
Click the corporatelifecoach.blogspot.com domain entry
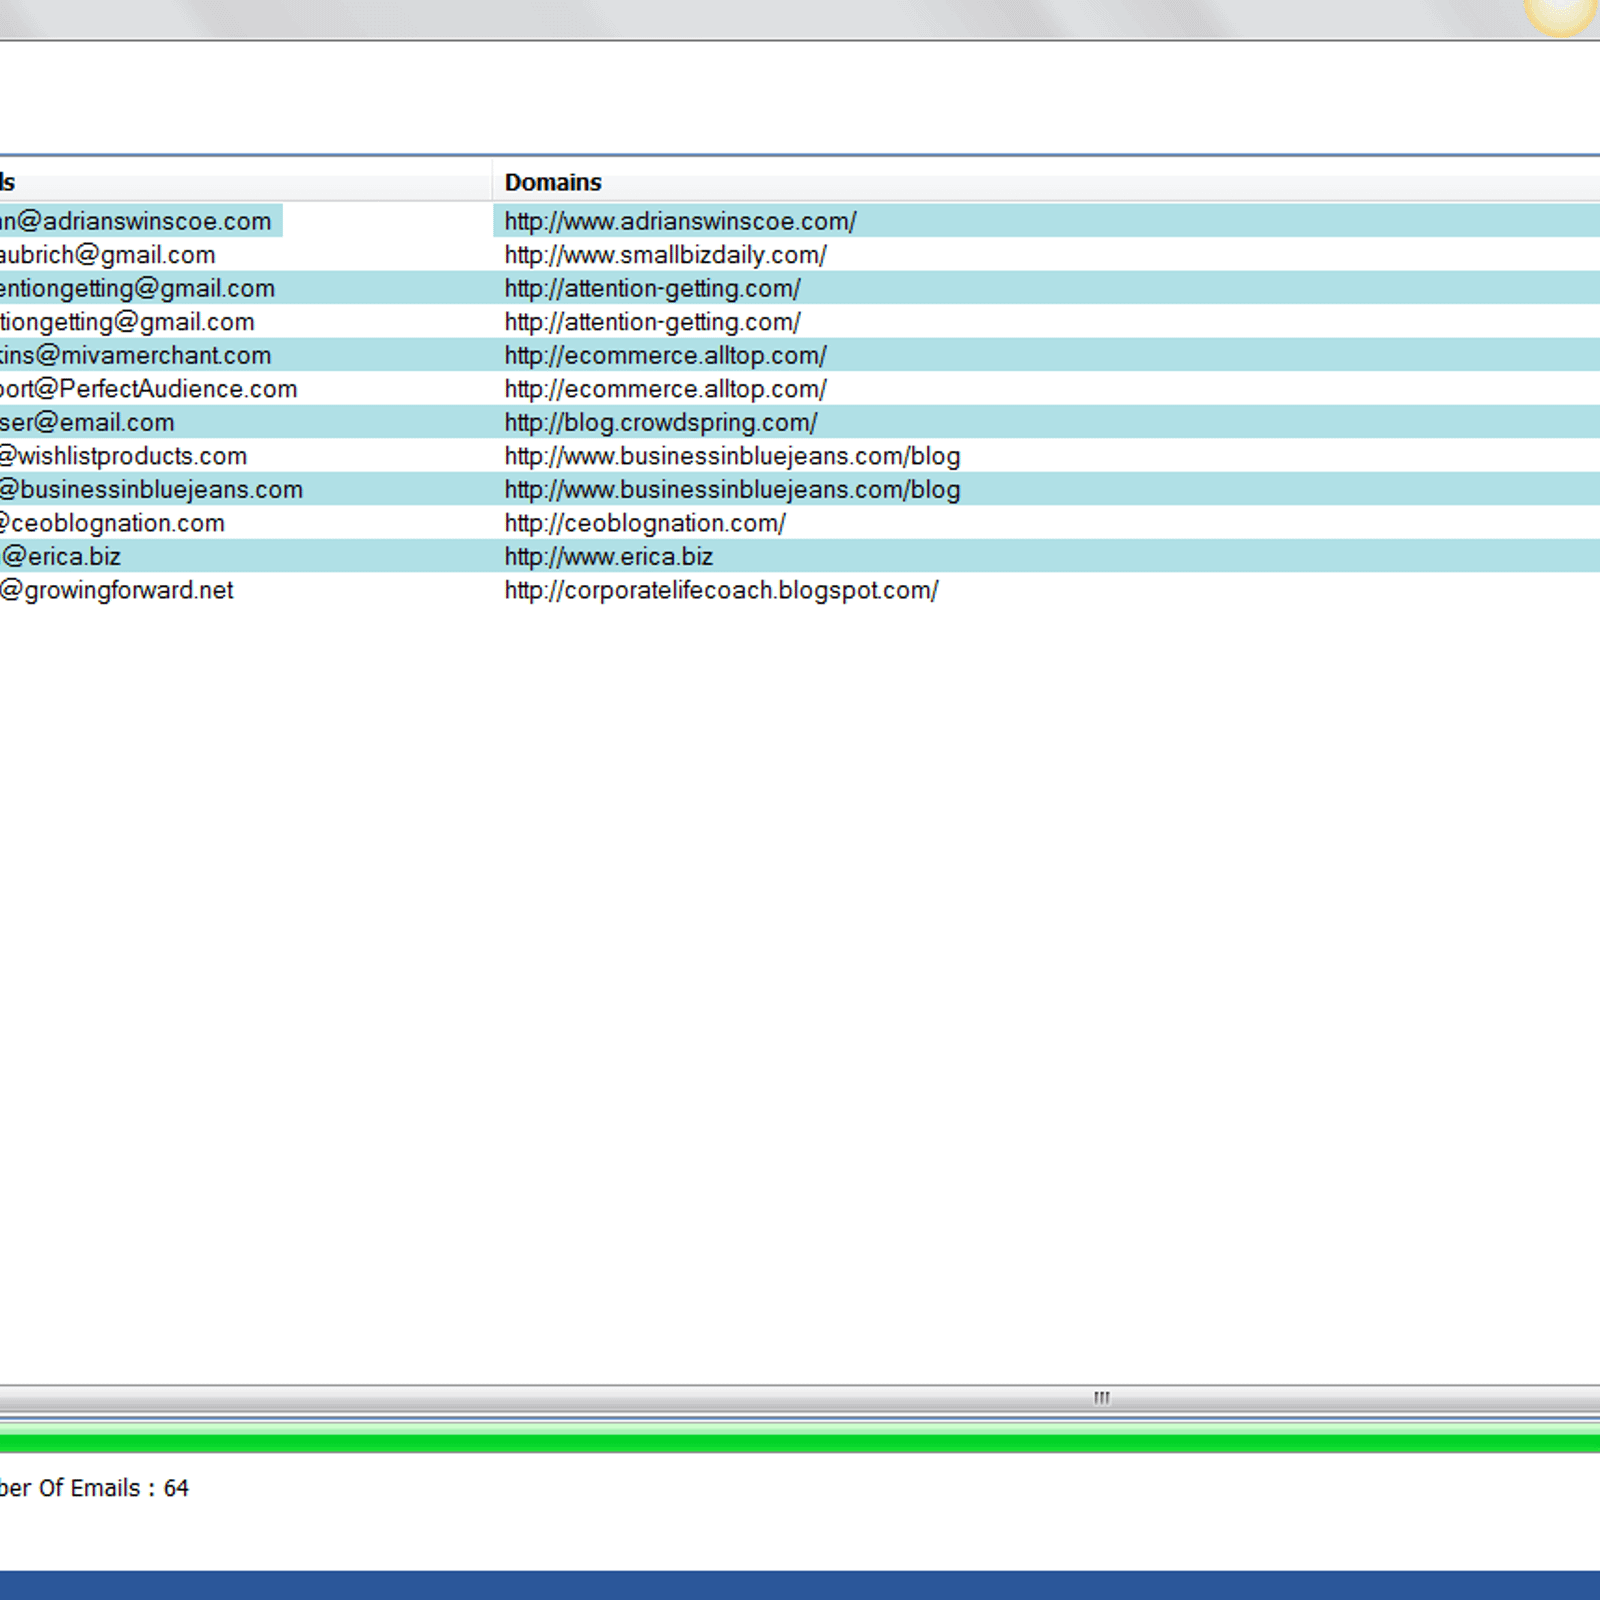(721, 590)
